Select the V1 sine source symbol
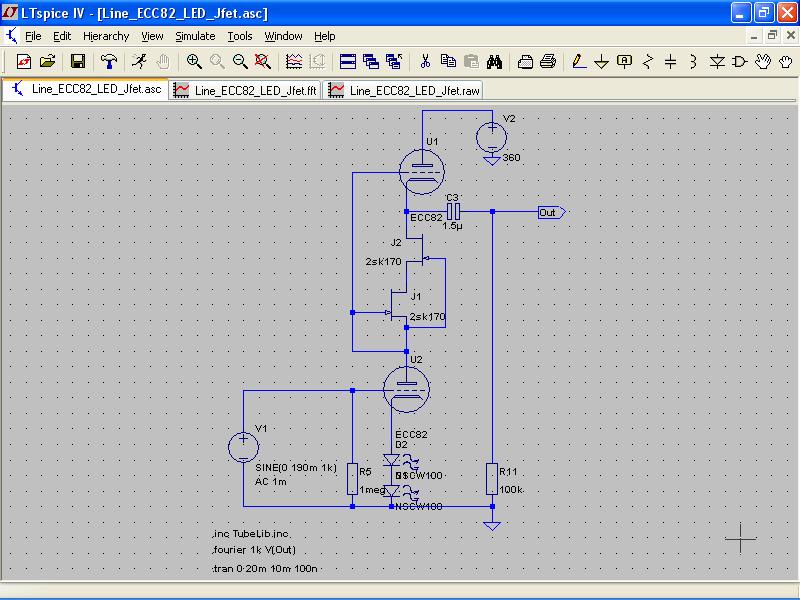800x600 pixels. tap(243, 447)
